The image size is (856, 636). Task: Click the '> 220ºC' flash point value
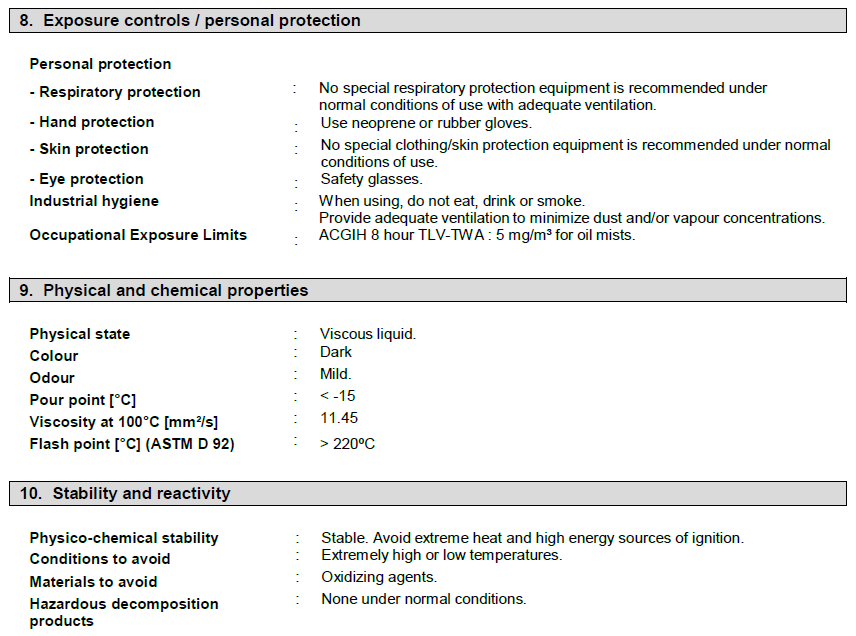tap(348, 444)
